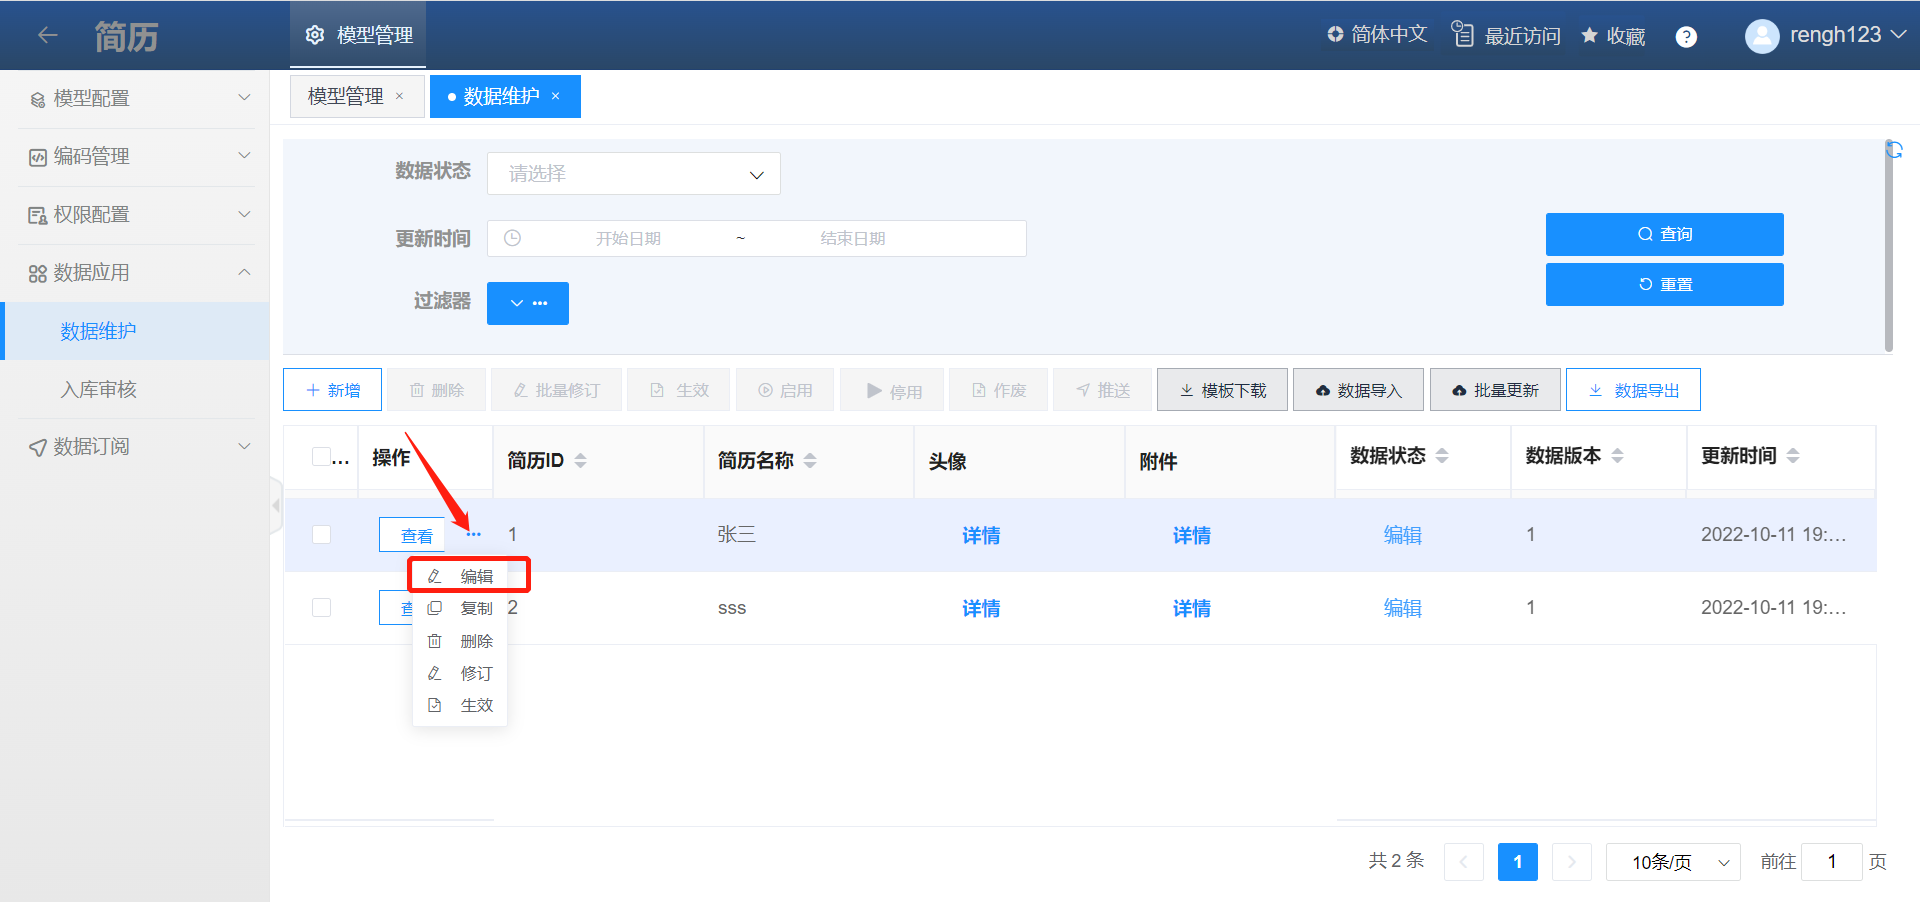Click 编辑 status link for 张三
The image size is (1920, 902).
[1402, 535]
